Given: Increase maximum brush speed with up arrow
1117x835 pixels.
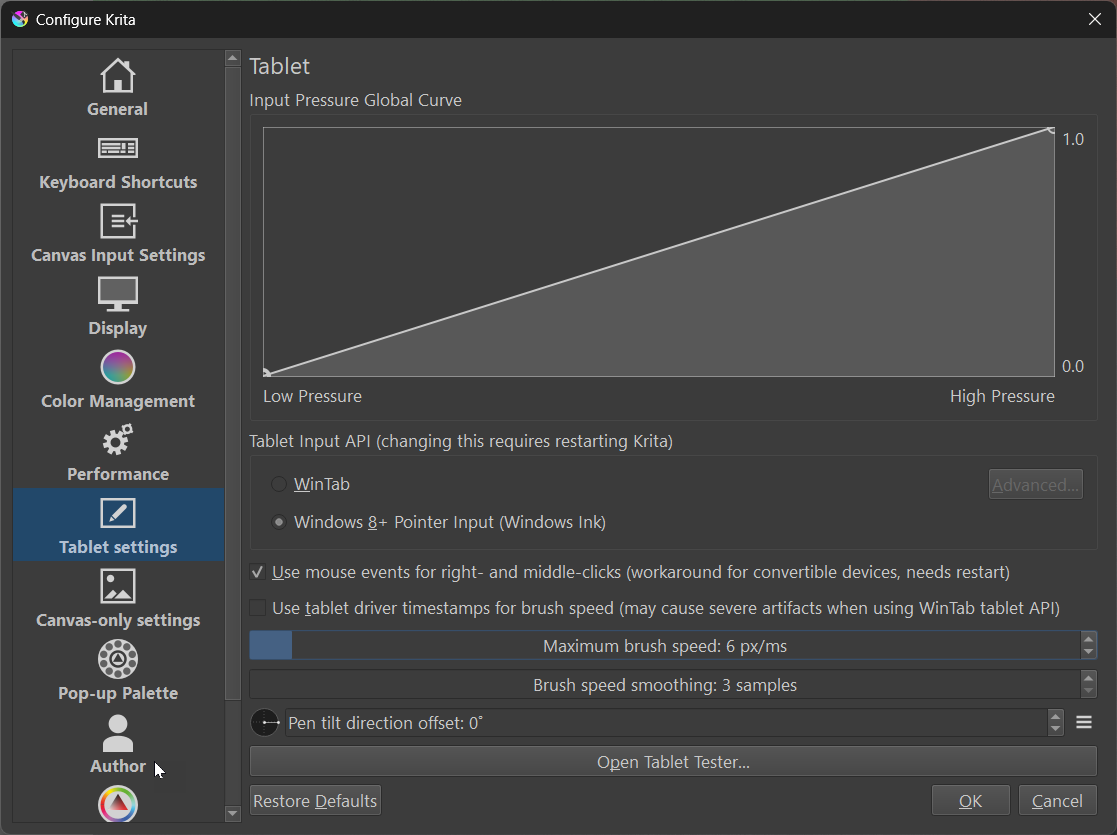Looking at the screenshot, I should pyautogui.click(x=1088, y=638).
